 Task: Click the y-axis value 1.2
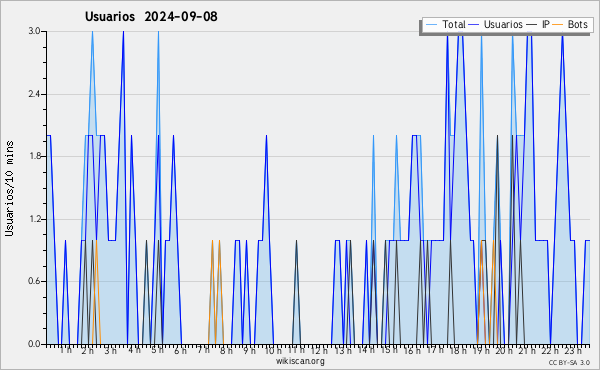click(34, 219)
